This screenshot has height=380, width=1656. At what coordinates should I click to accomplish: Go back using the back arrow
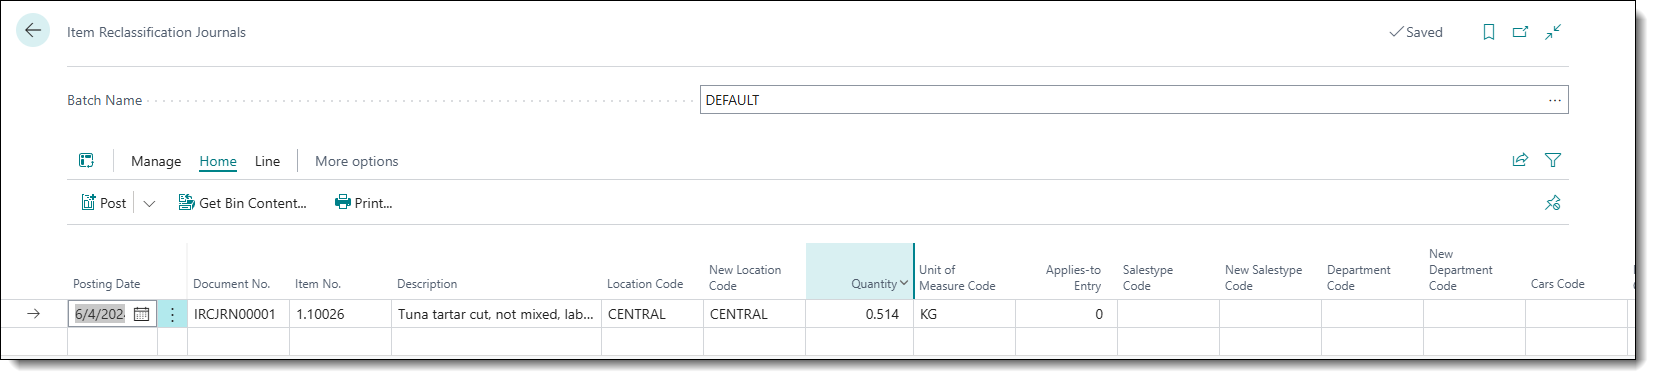point(33,30)
